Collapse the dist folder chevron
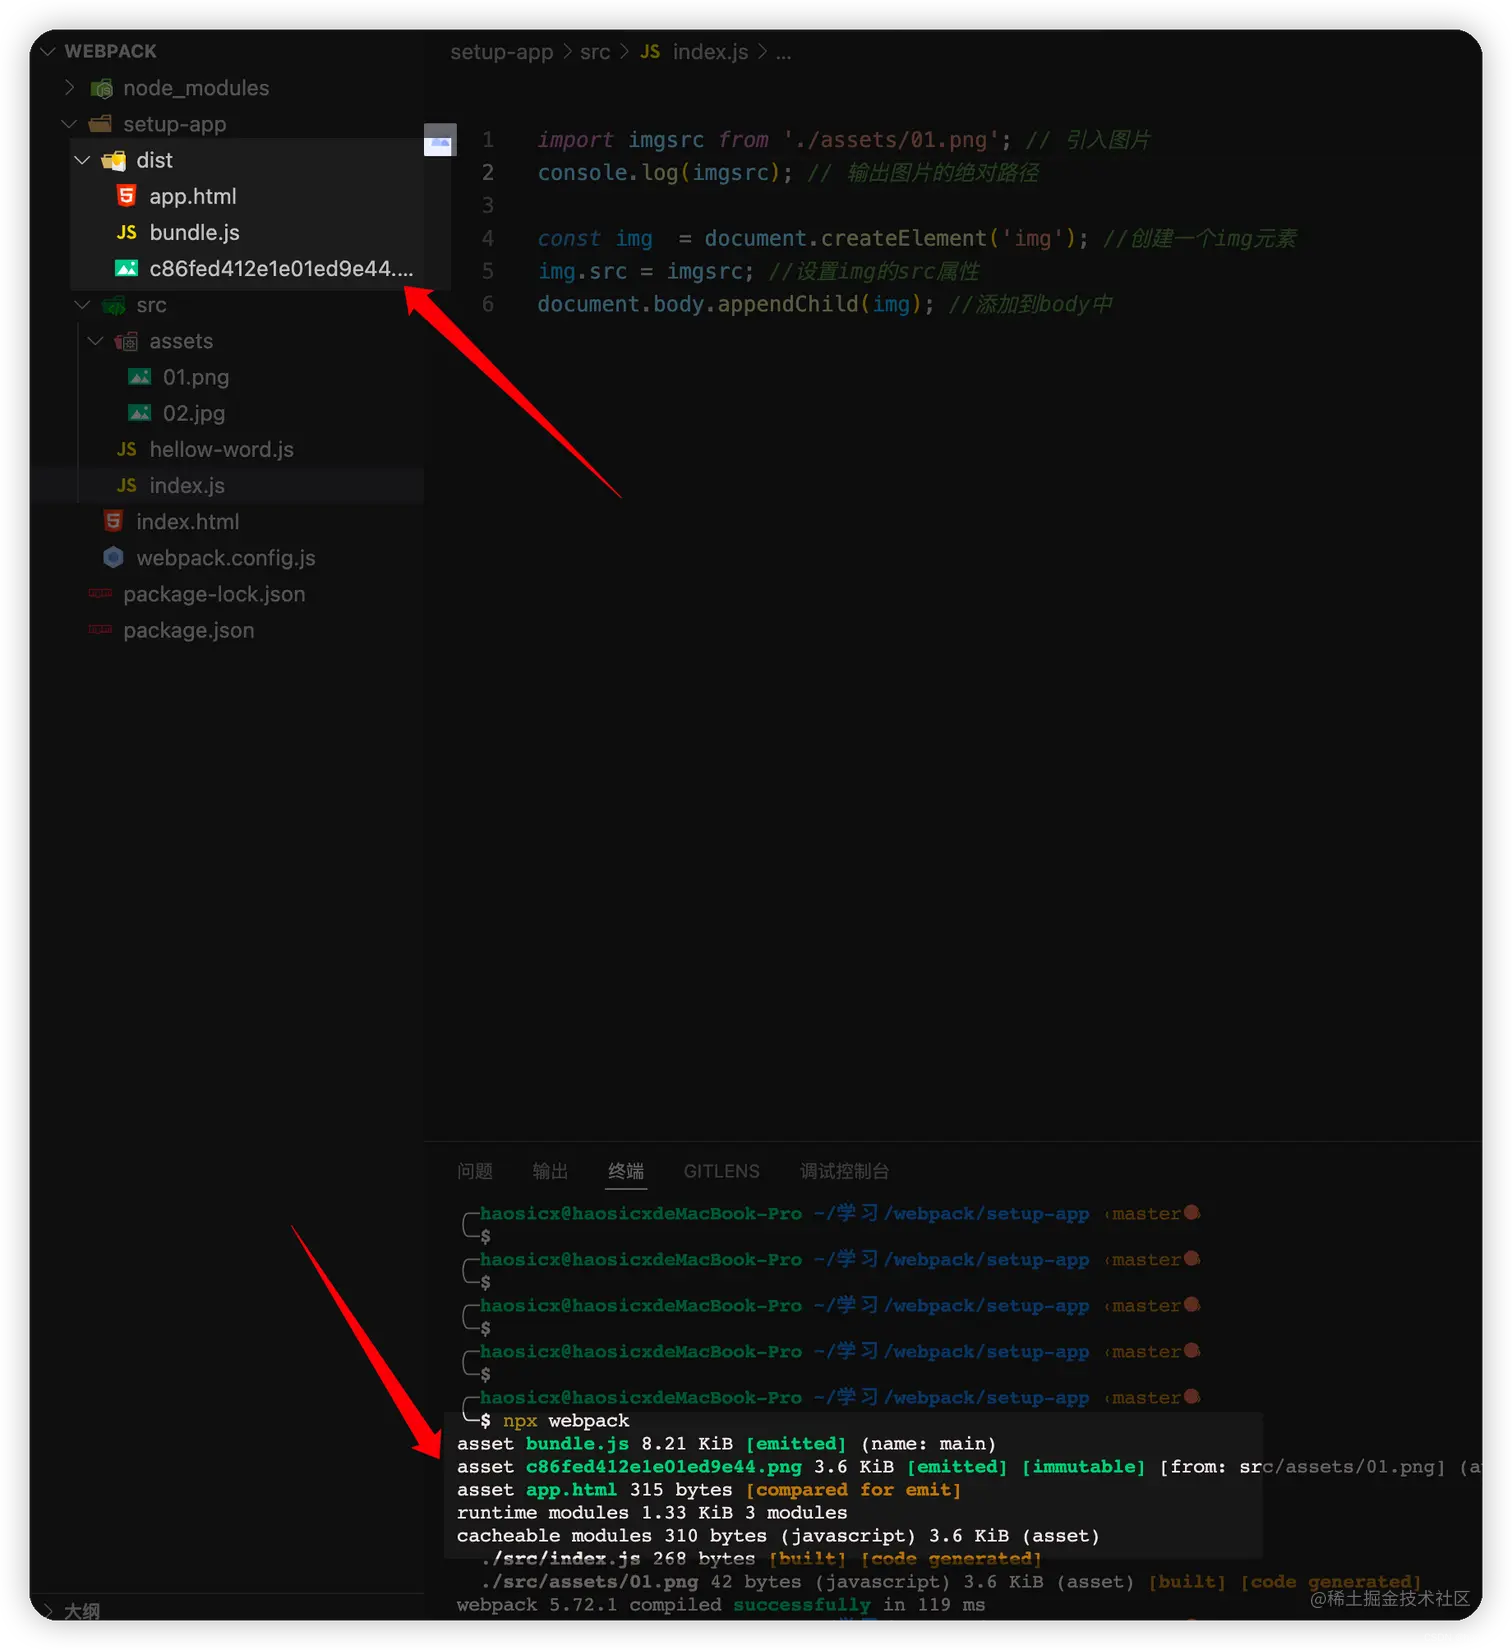Screen dimensions: 1512x1650 coord(82,160)
